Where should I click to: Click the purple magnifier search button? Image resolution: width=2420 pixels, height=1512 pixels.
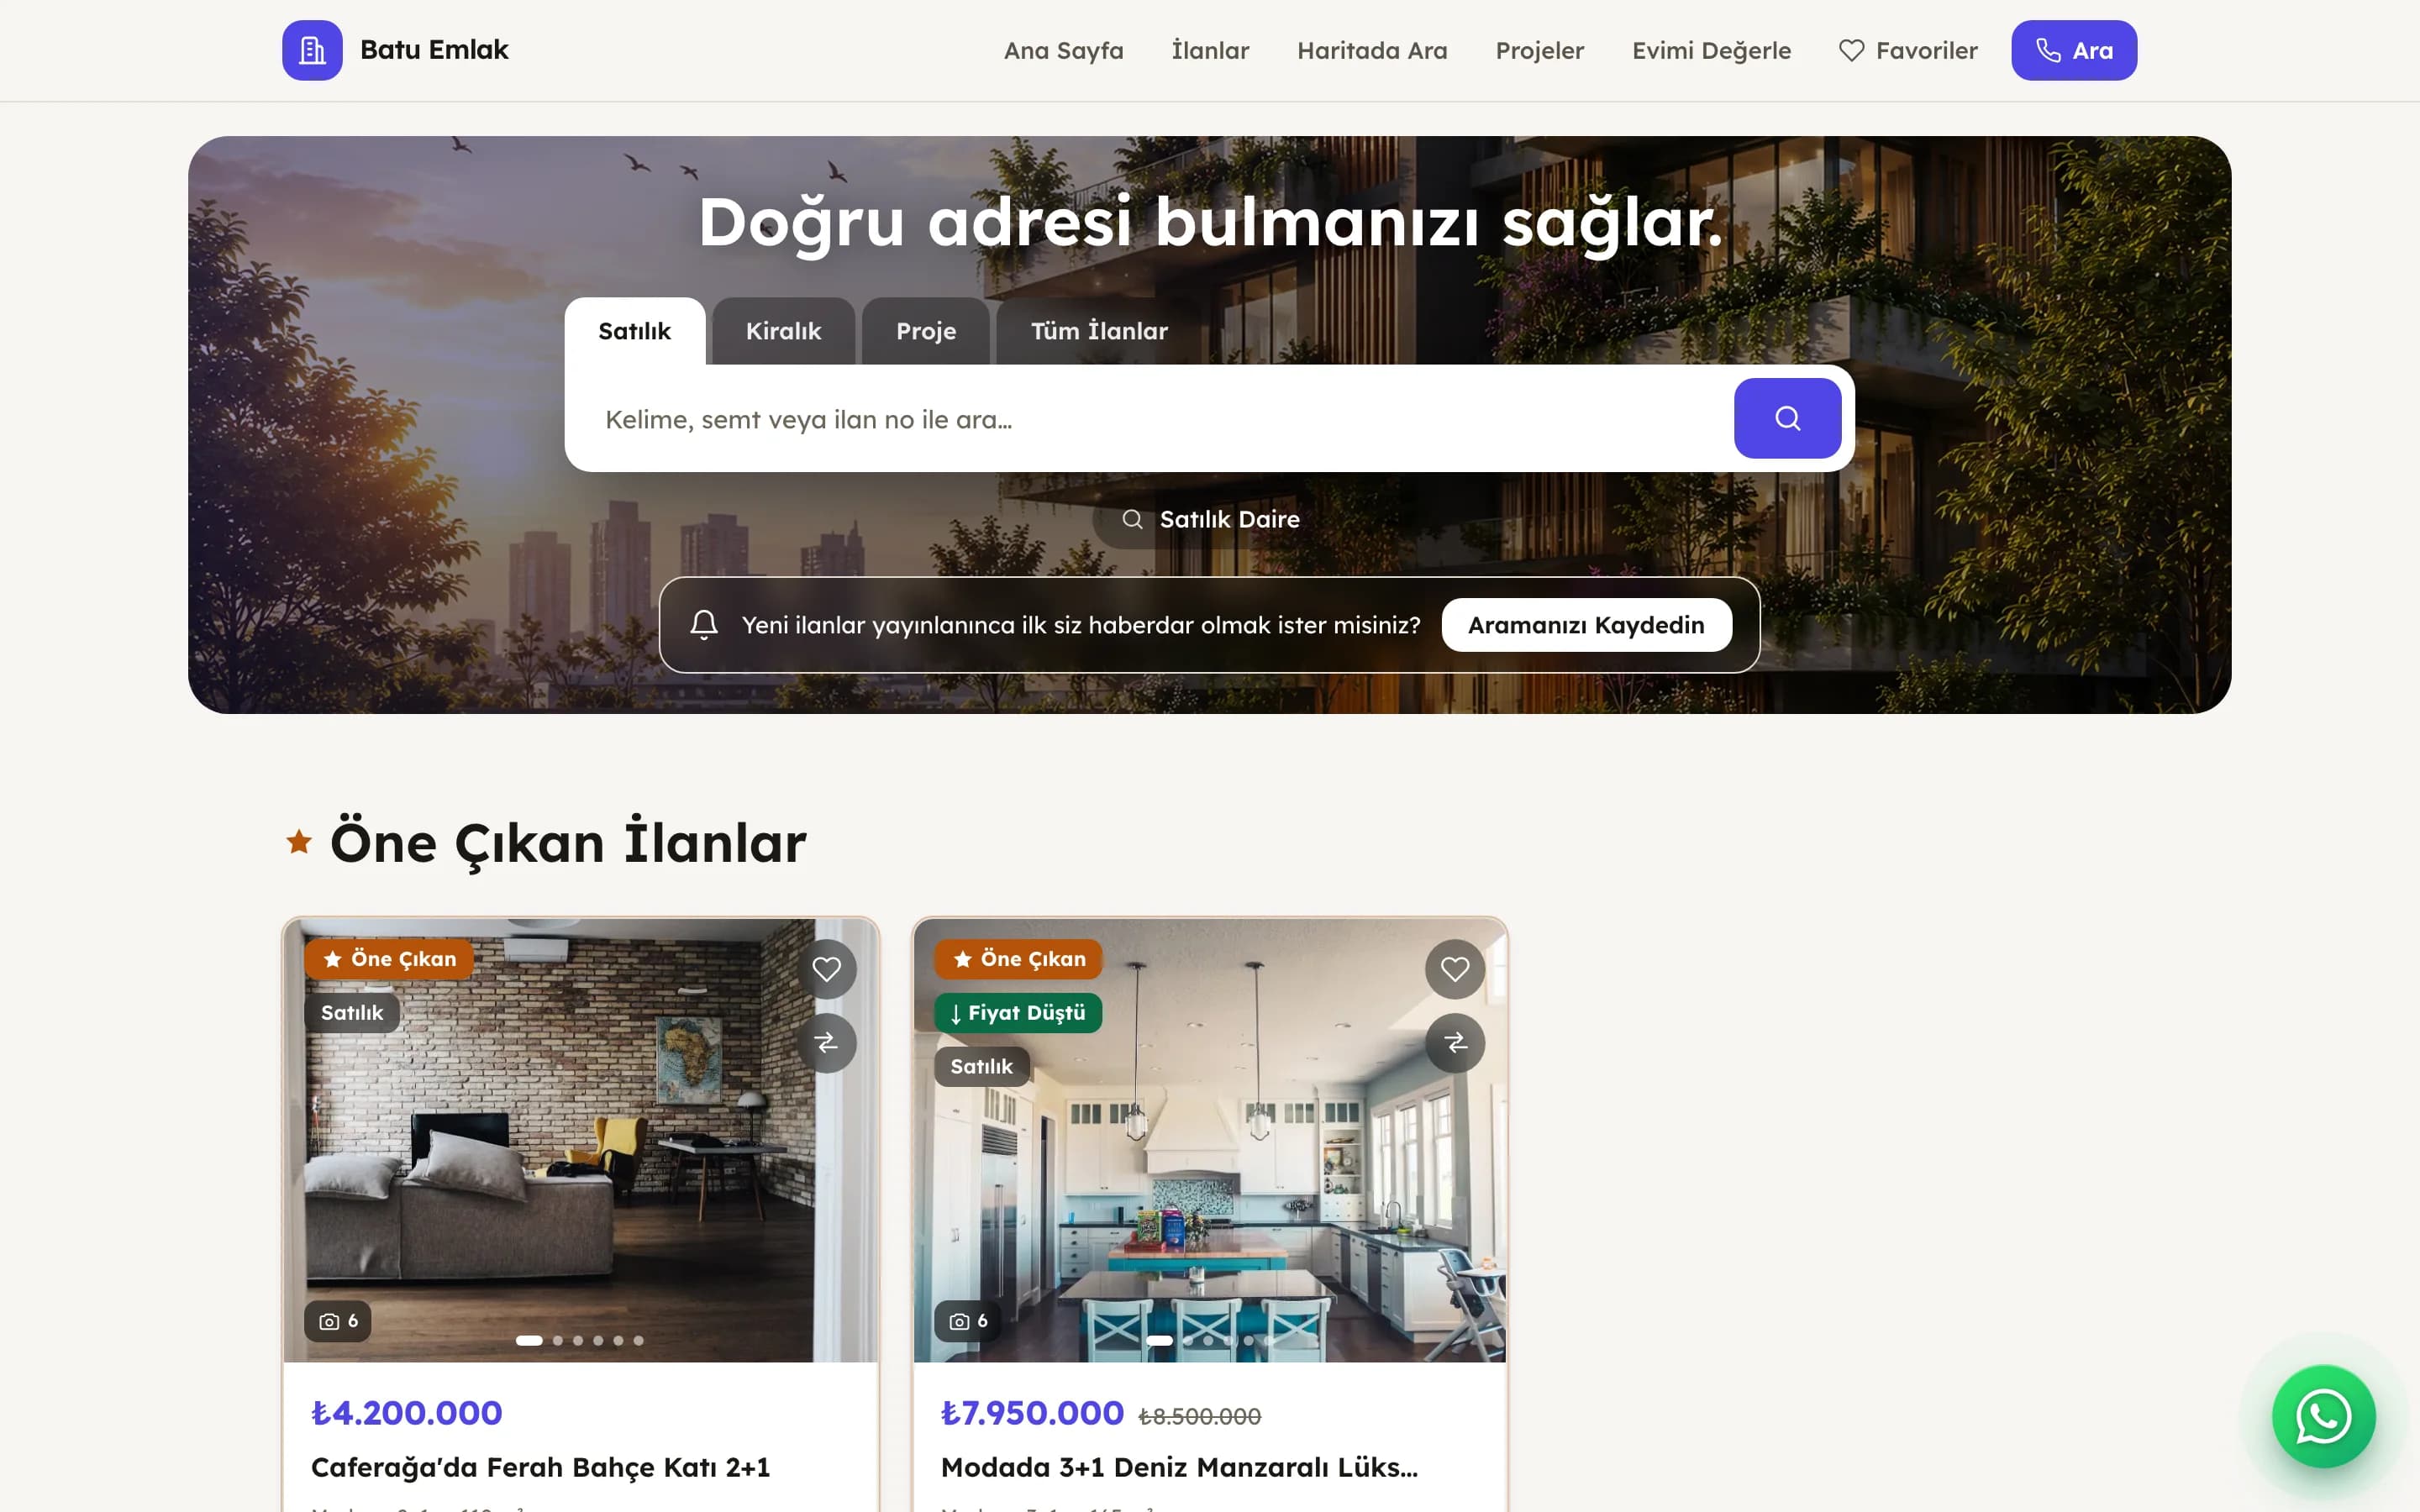click(x=1787, y=418)
